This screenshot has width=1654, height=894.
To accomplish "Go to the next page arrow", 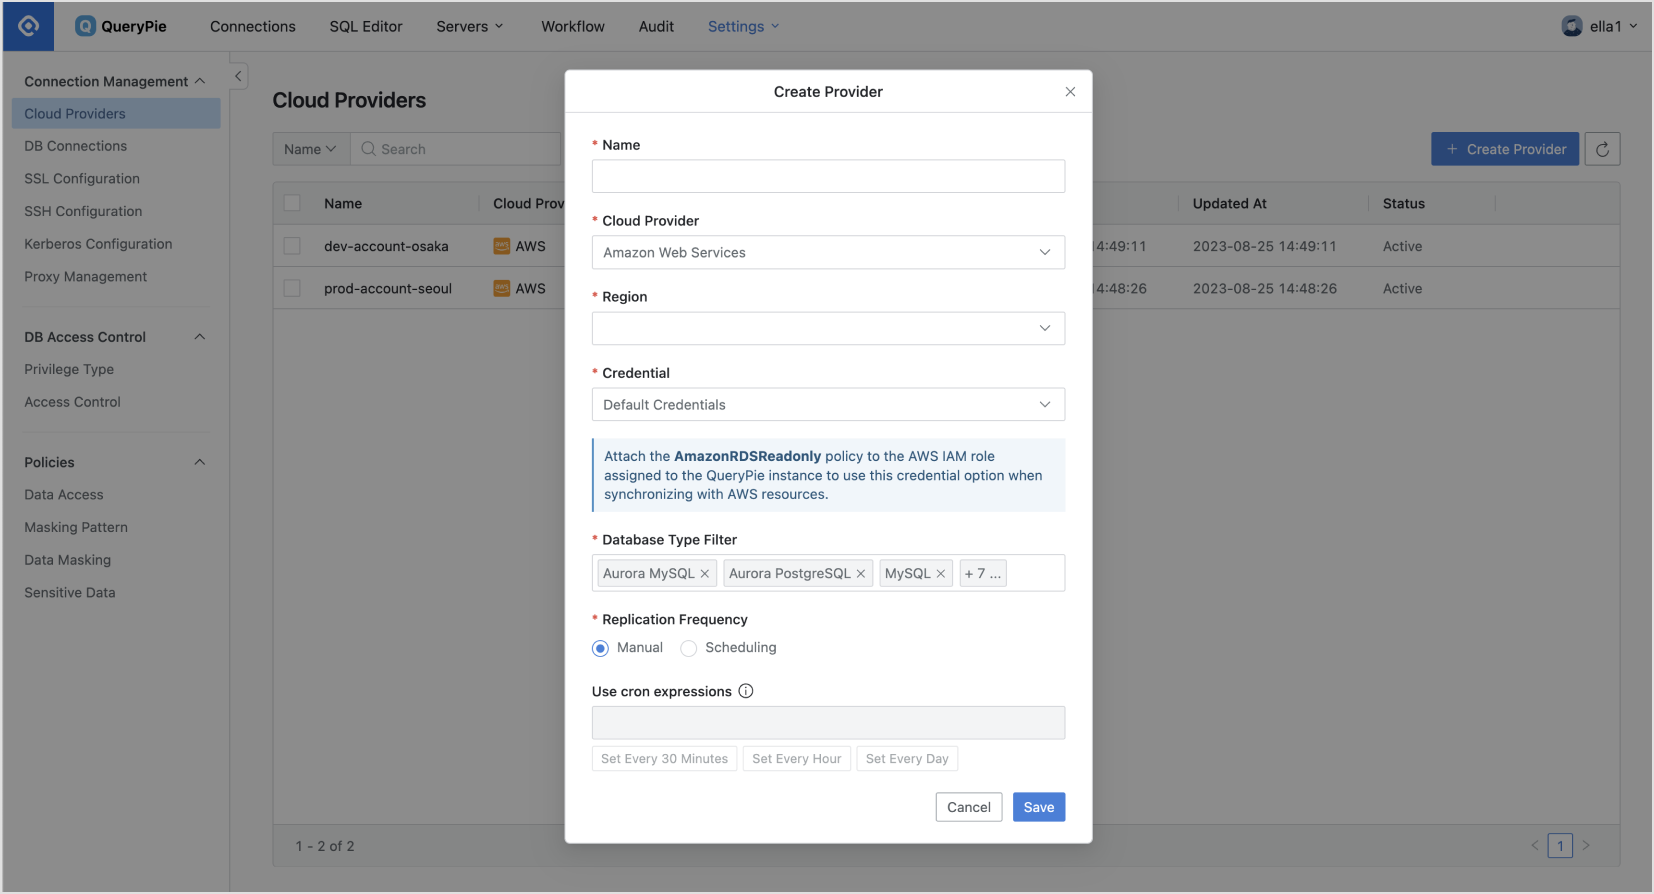I will [x=1586, y=845].
